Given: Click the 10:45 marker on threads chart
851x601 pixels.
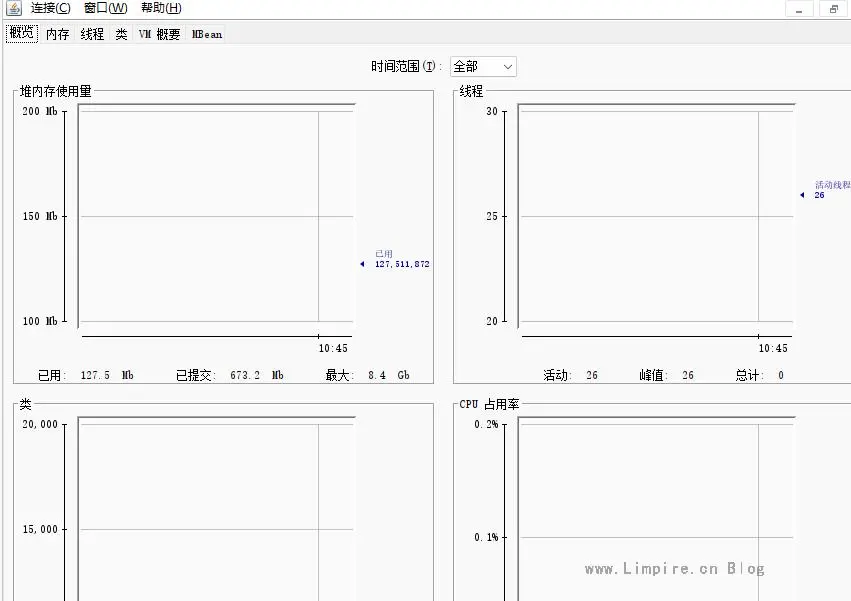Looking at the screenshot, I should click(x=772, y=348).
